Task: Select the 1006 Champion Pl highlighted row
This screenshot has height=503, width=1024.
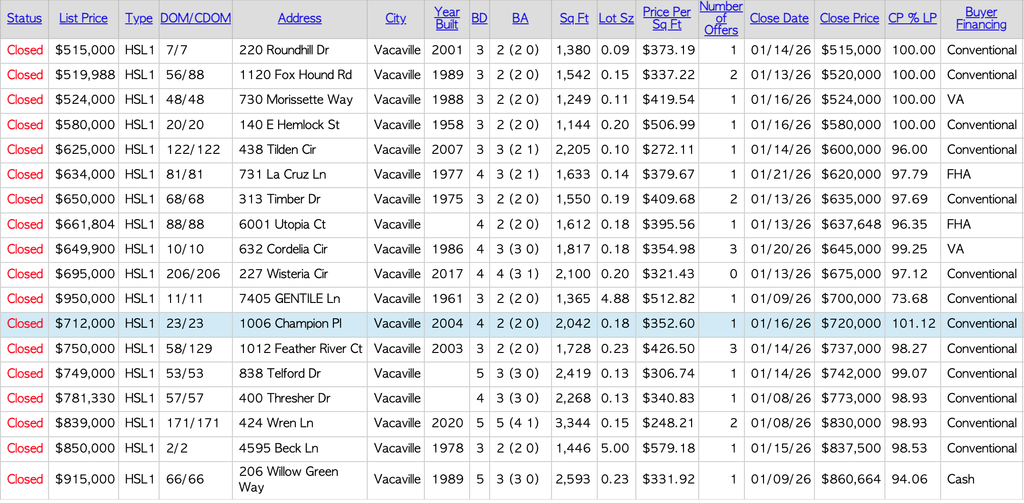Action: pyautogui.click(x=300, y=324)
